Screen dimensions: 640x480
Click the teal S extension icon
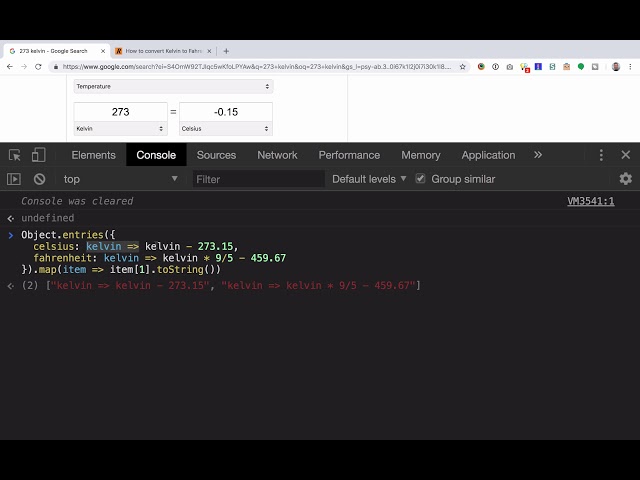click(x=552, y=67)
